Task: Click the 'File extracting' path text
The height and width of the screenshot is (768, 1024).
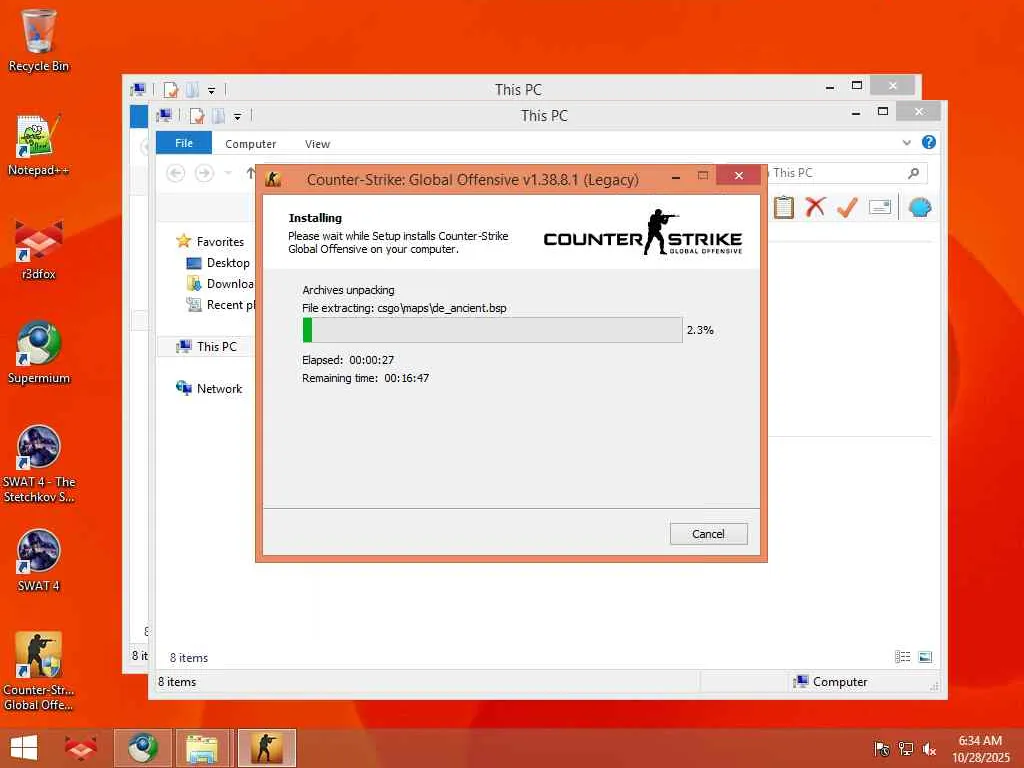Action: tap(404, 308)
